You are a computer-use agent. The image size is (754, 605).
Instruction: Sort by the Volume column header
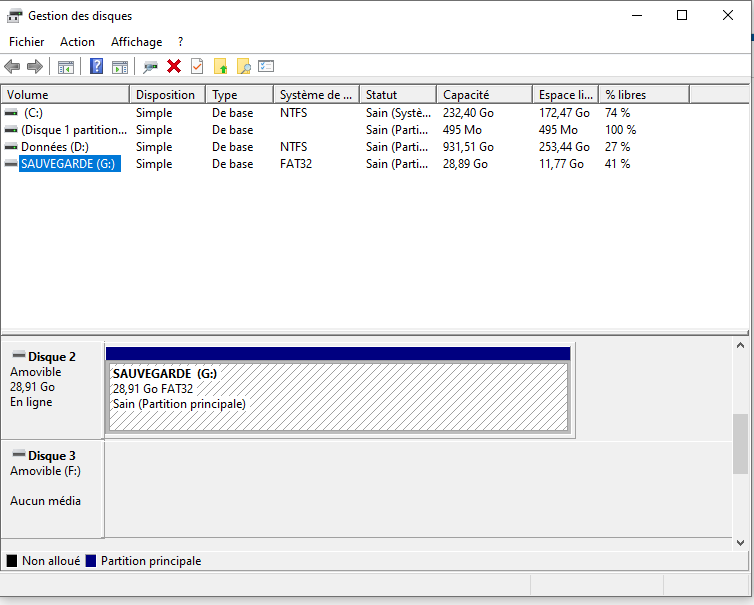[x=65, y=95]
